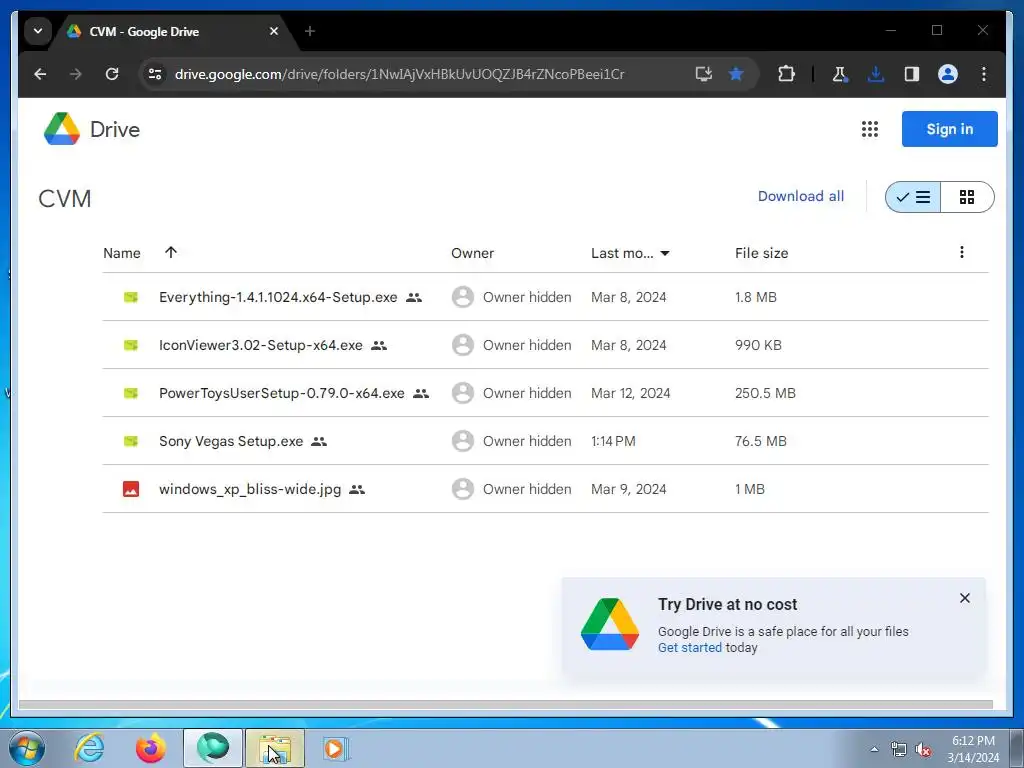Launch Internet Explorer from the taskbar
Image resolution: width=1024 pixels, height=768 pixels.
point(89,748)
